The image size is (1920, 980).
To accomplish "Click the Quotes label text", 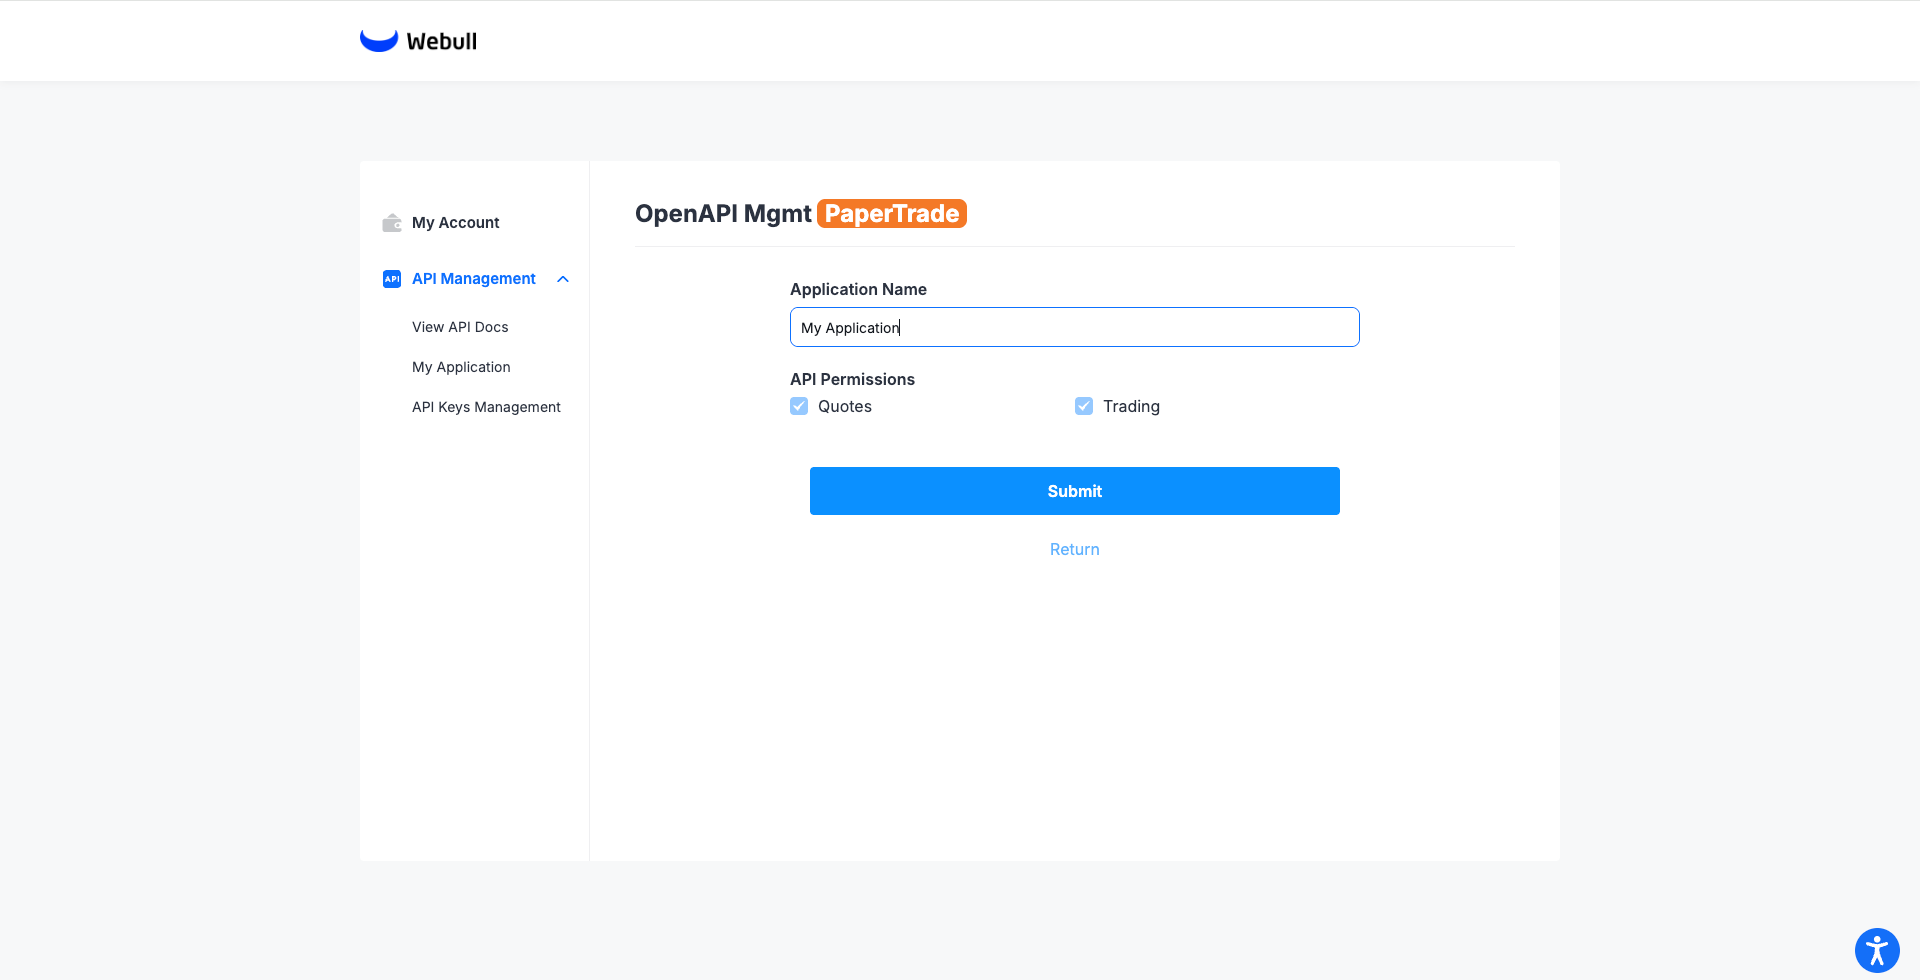I will tap(845, 406).
